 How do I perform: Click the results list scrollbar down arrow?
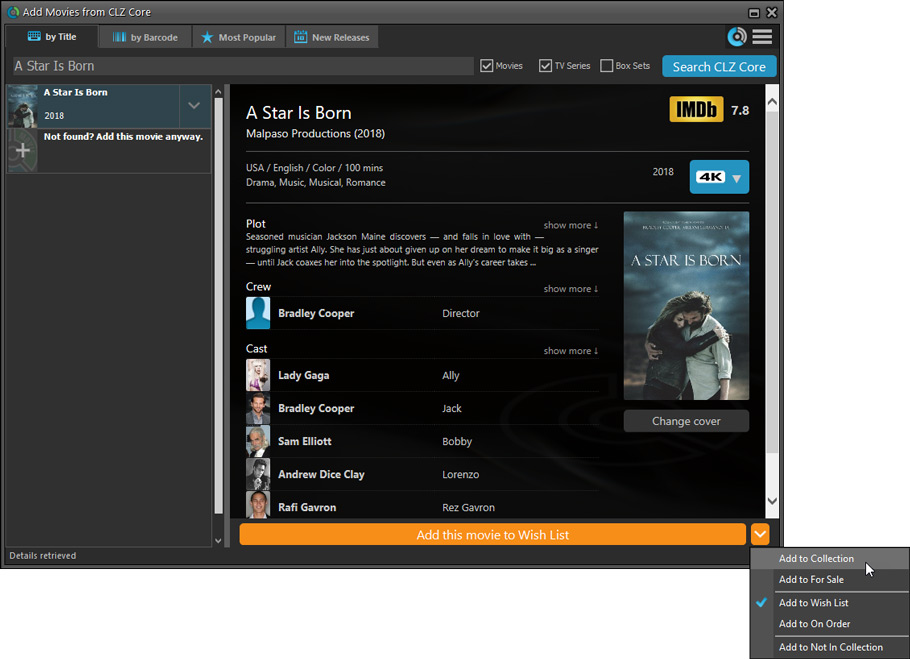(x=218, y=541)
